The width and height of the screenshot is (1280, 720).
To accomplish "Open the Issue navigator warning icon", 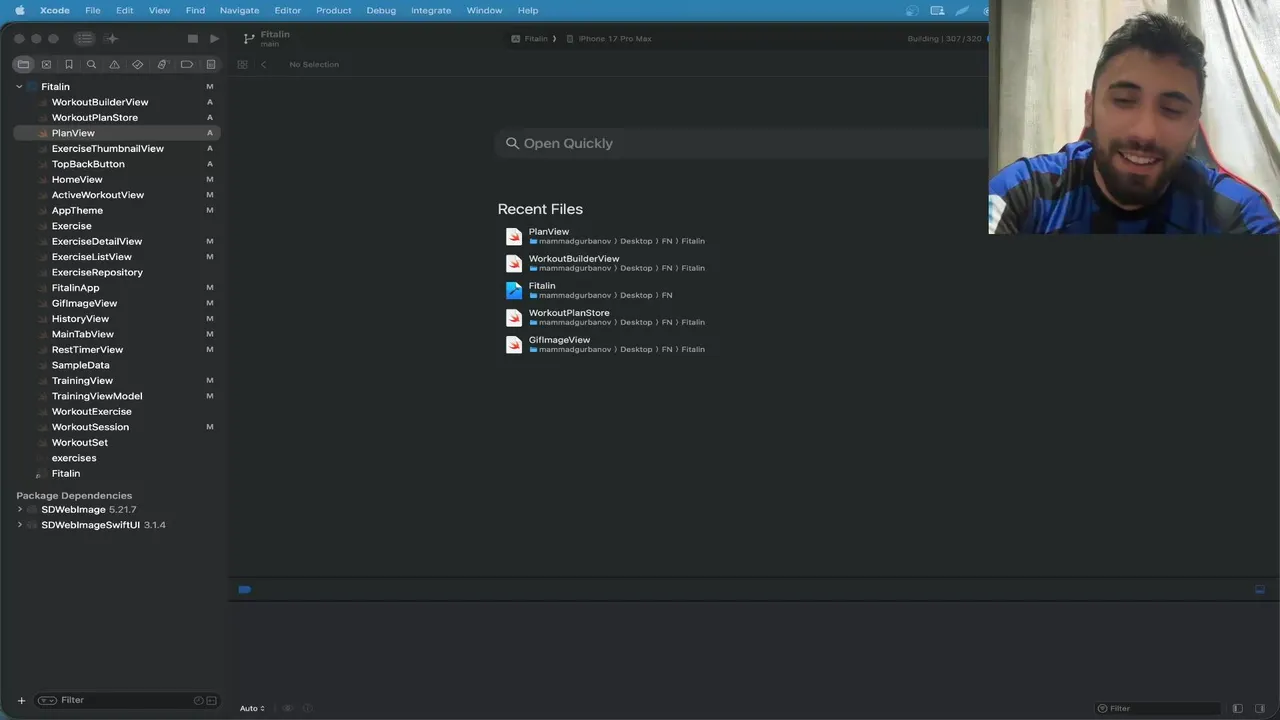I will click(x=114, y=64).
